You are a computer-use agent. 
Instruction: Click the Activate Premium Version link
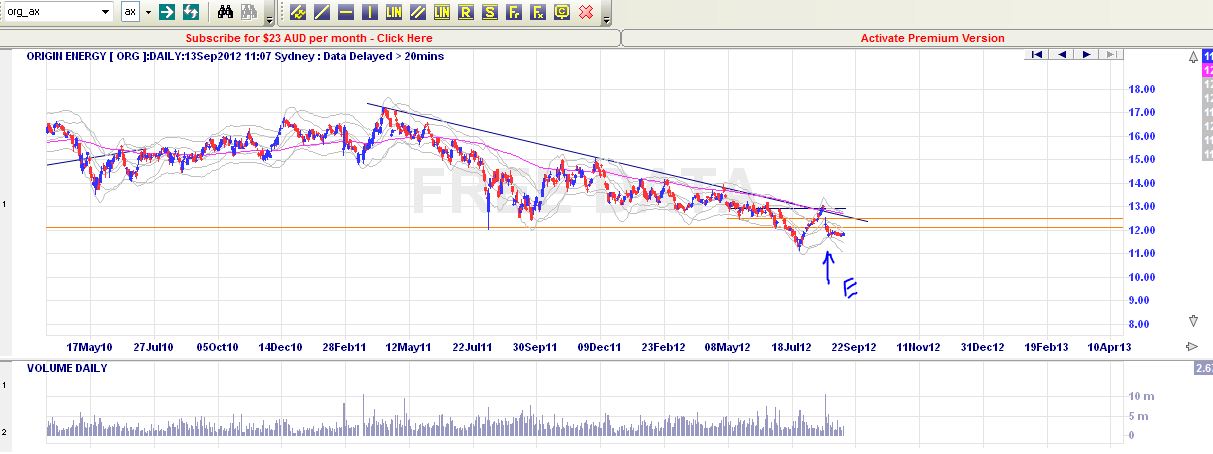point(933,38)
